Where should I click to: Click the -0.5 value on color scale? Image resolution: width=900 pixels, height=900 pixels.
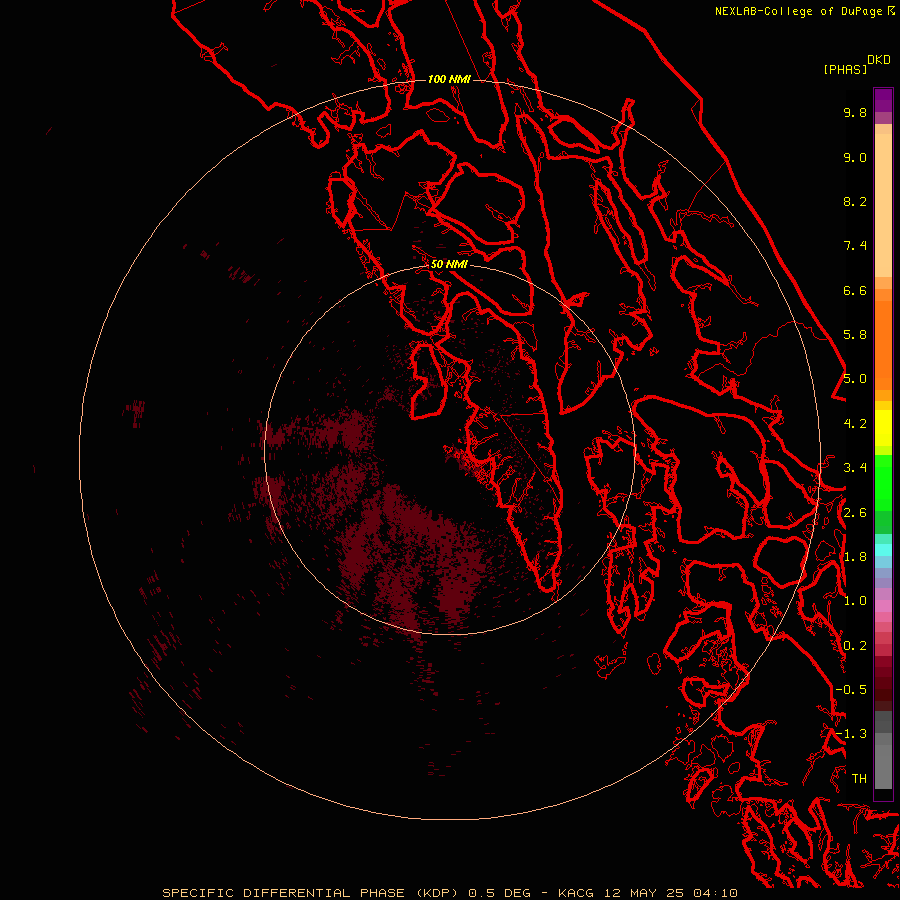pos(851,690)
